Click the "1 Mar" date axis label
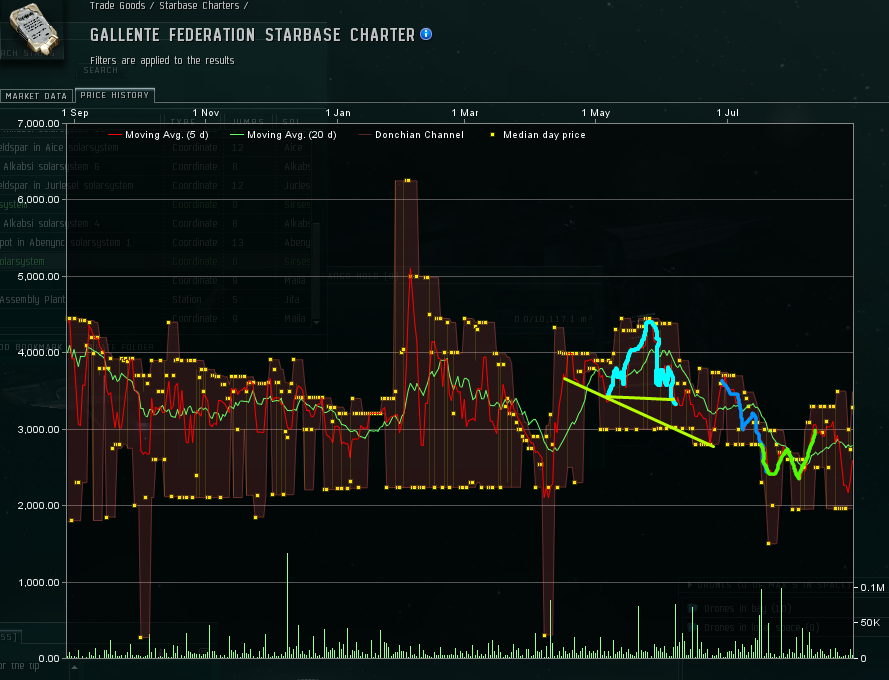 [x=465, y=112]
